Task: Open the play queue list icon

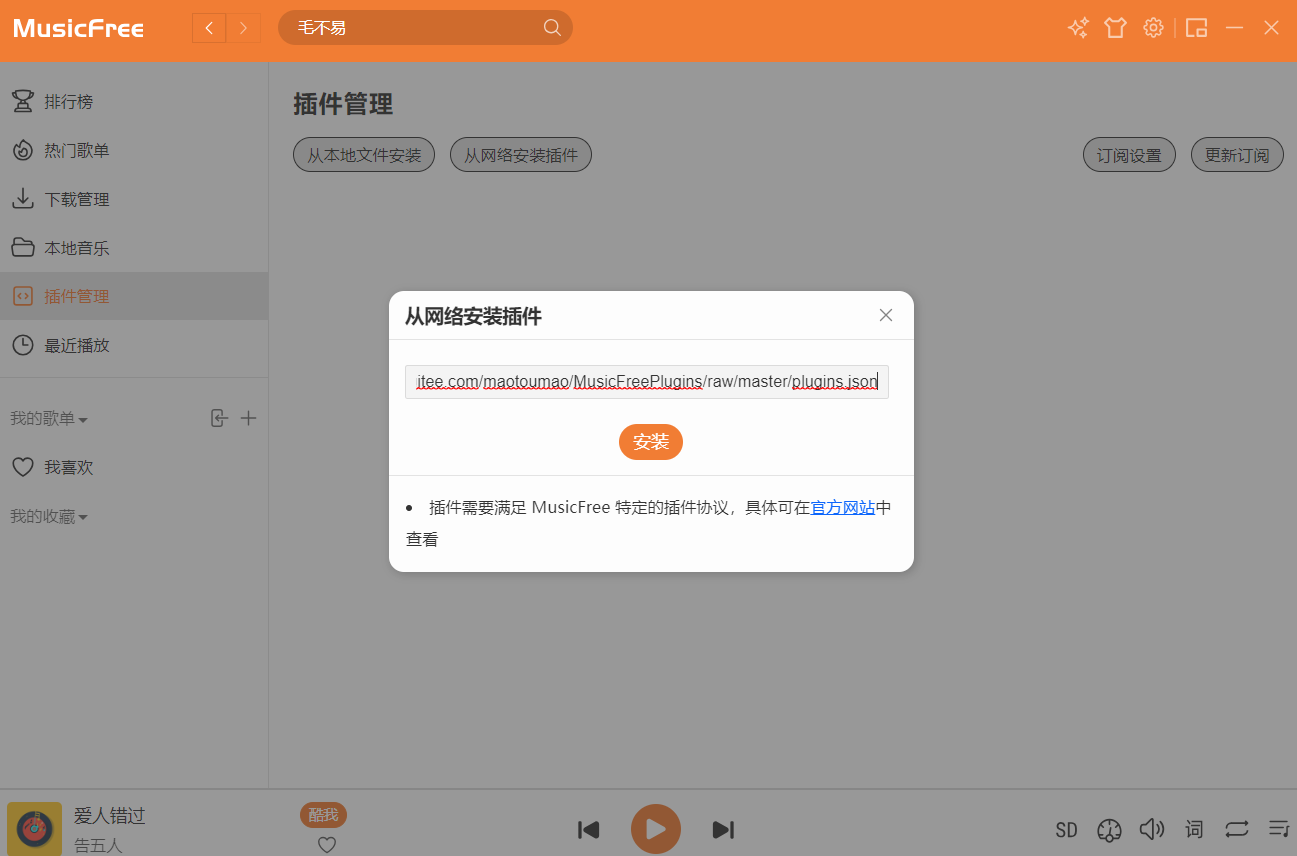Action: pyautogui.click(x=1279, y=829)
